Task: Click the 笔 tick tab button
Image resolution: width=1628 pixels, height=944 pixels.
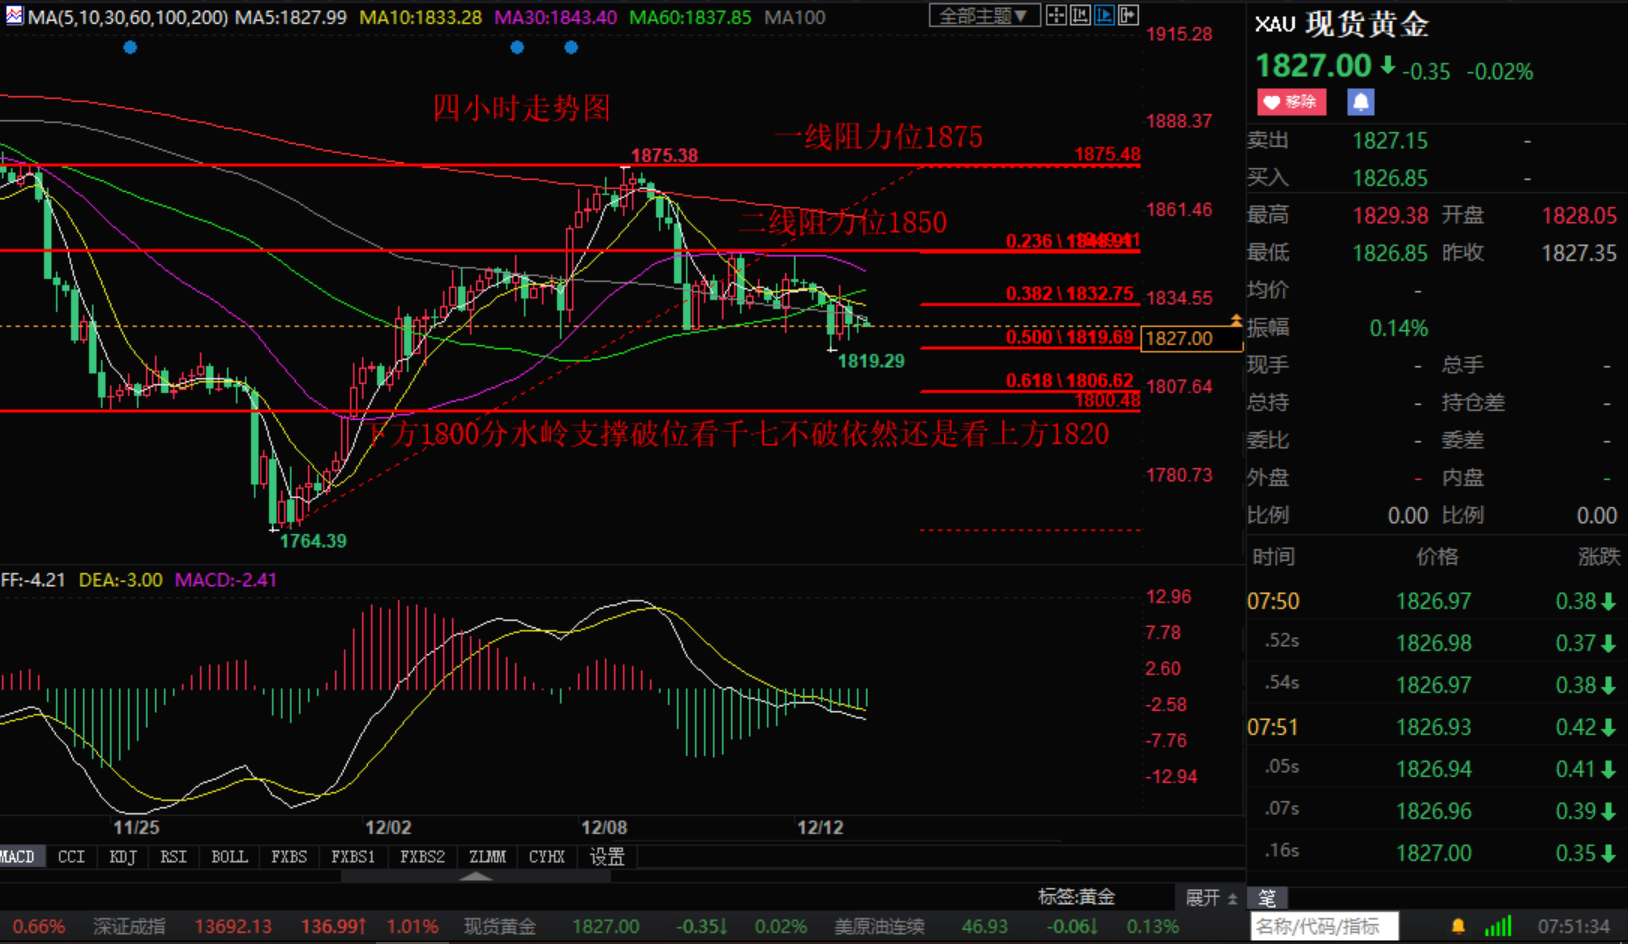Action: (1267, 898)
